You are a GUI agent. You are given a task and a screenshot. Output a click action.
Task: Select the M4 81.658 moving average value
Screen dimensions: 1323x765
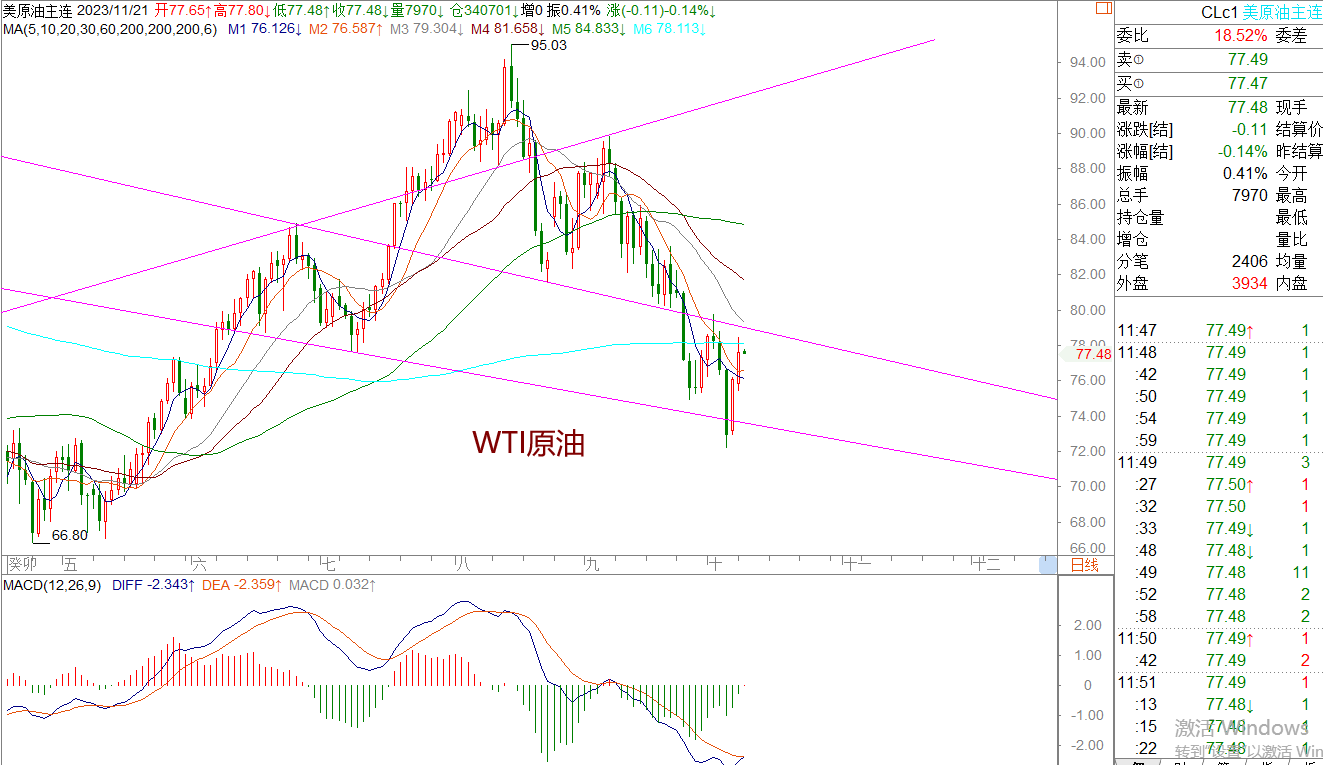[507, 29]
